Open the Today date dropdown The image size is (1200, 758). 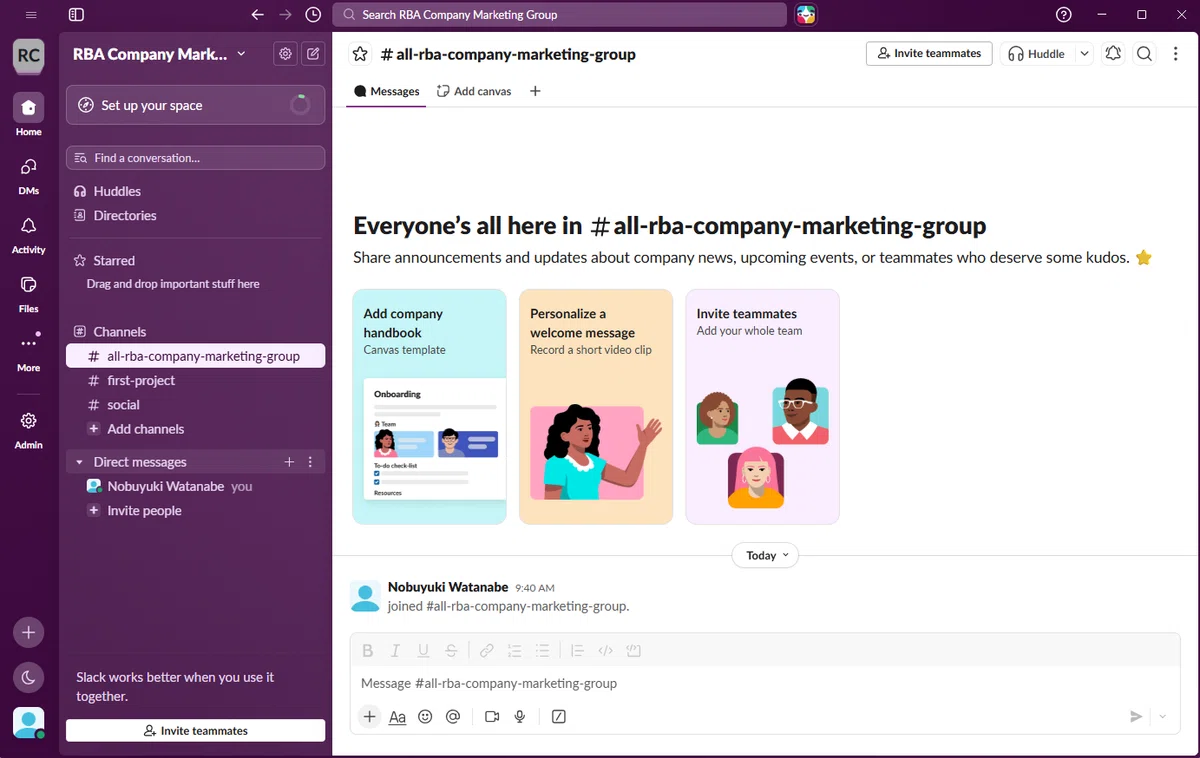[765, 555]
